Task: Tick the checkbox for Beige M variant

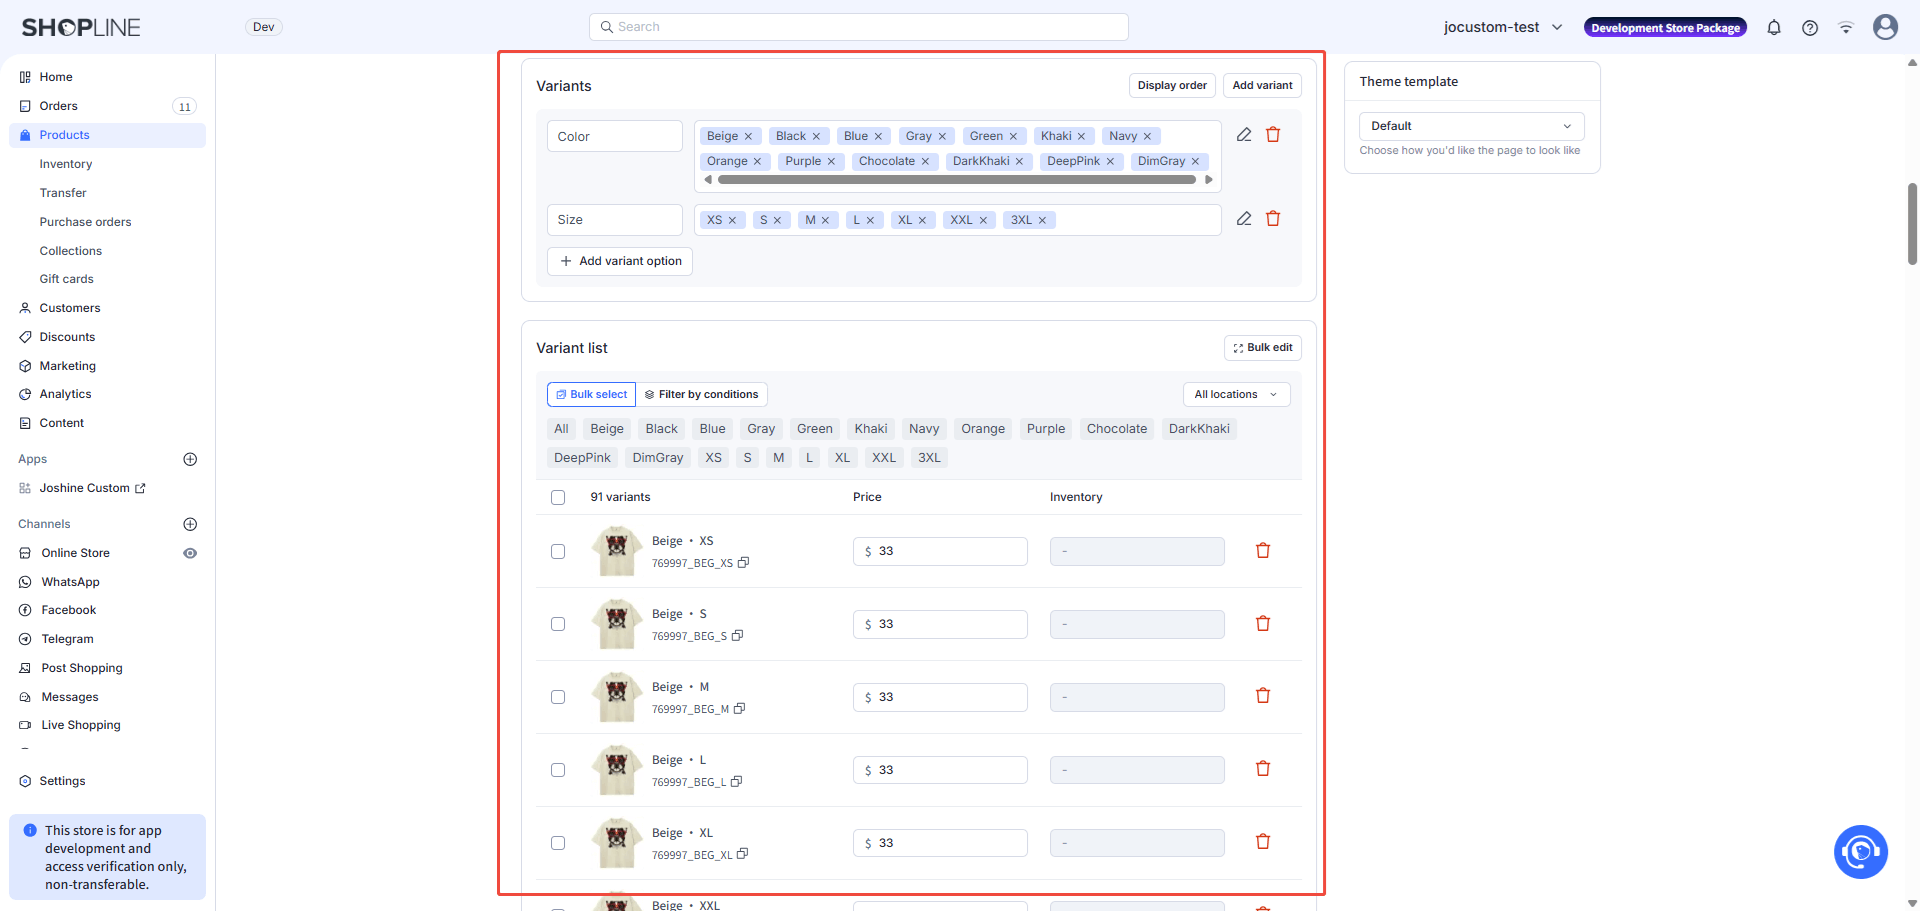Action: pos(558,697)
